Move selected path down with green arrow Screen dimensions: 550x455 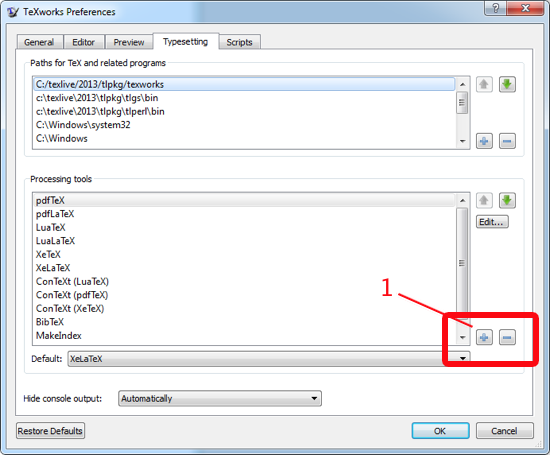coord(507,85)
